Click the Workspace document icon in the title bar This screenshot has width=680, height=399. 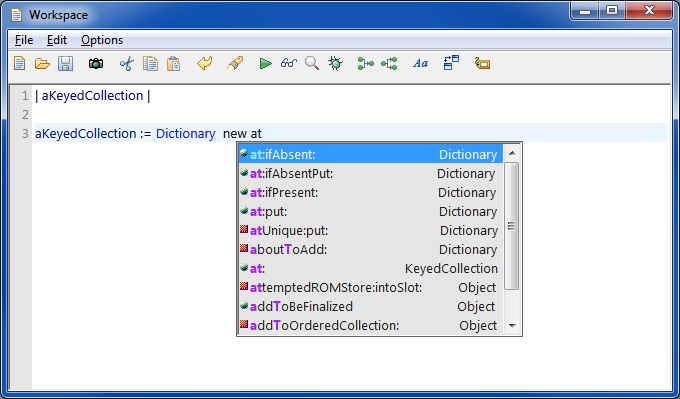pos(16,15)
